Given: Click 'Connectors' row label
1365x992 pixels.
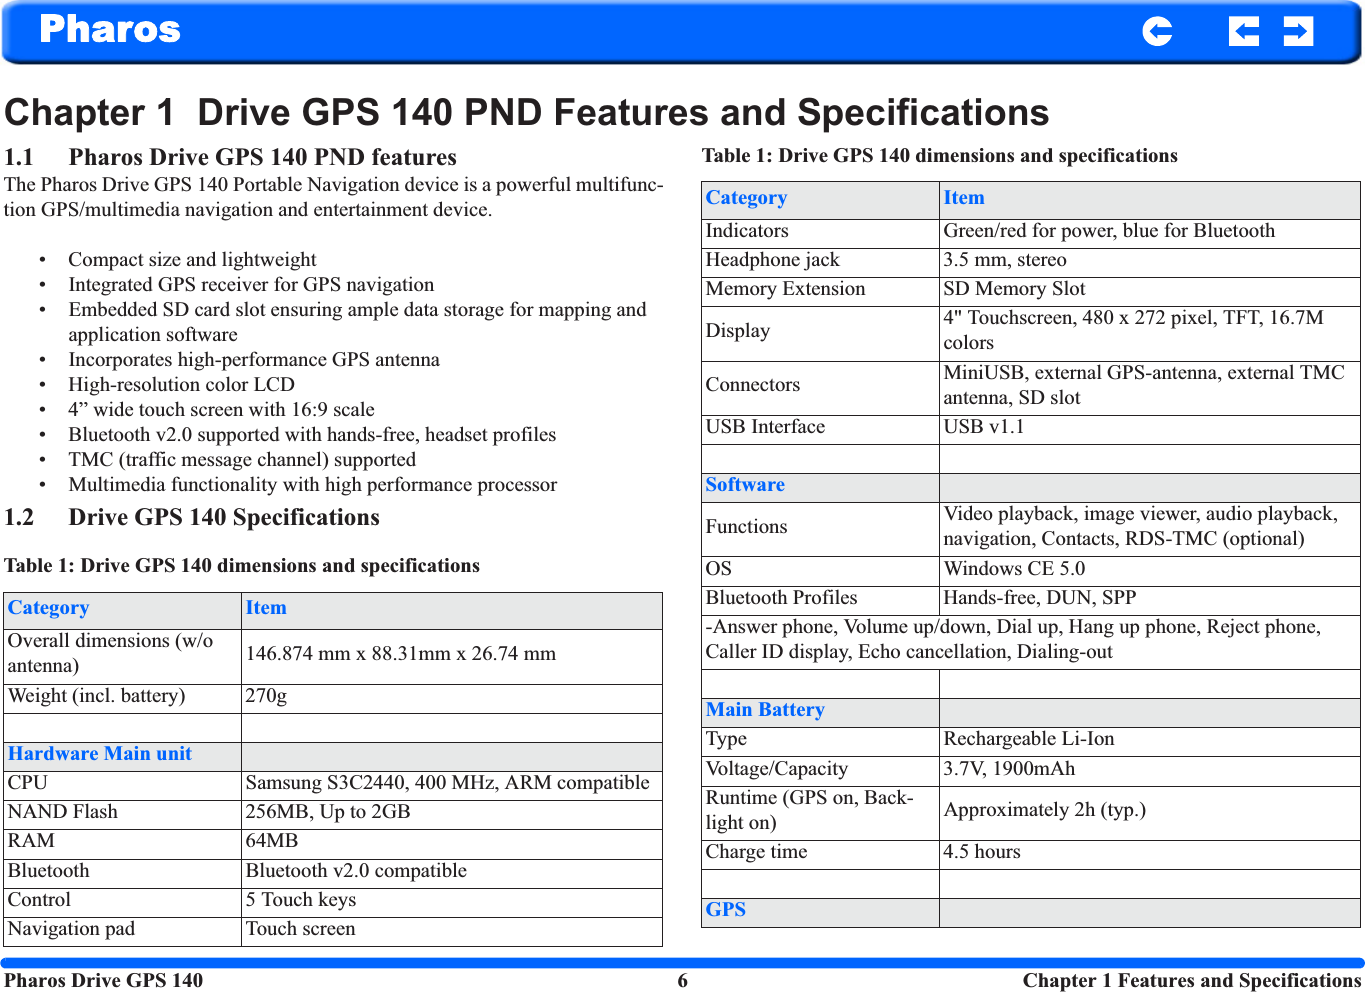Looking at the screenshot, I should [x=753, y=385].
